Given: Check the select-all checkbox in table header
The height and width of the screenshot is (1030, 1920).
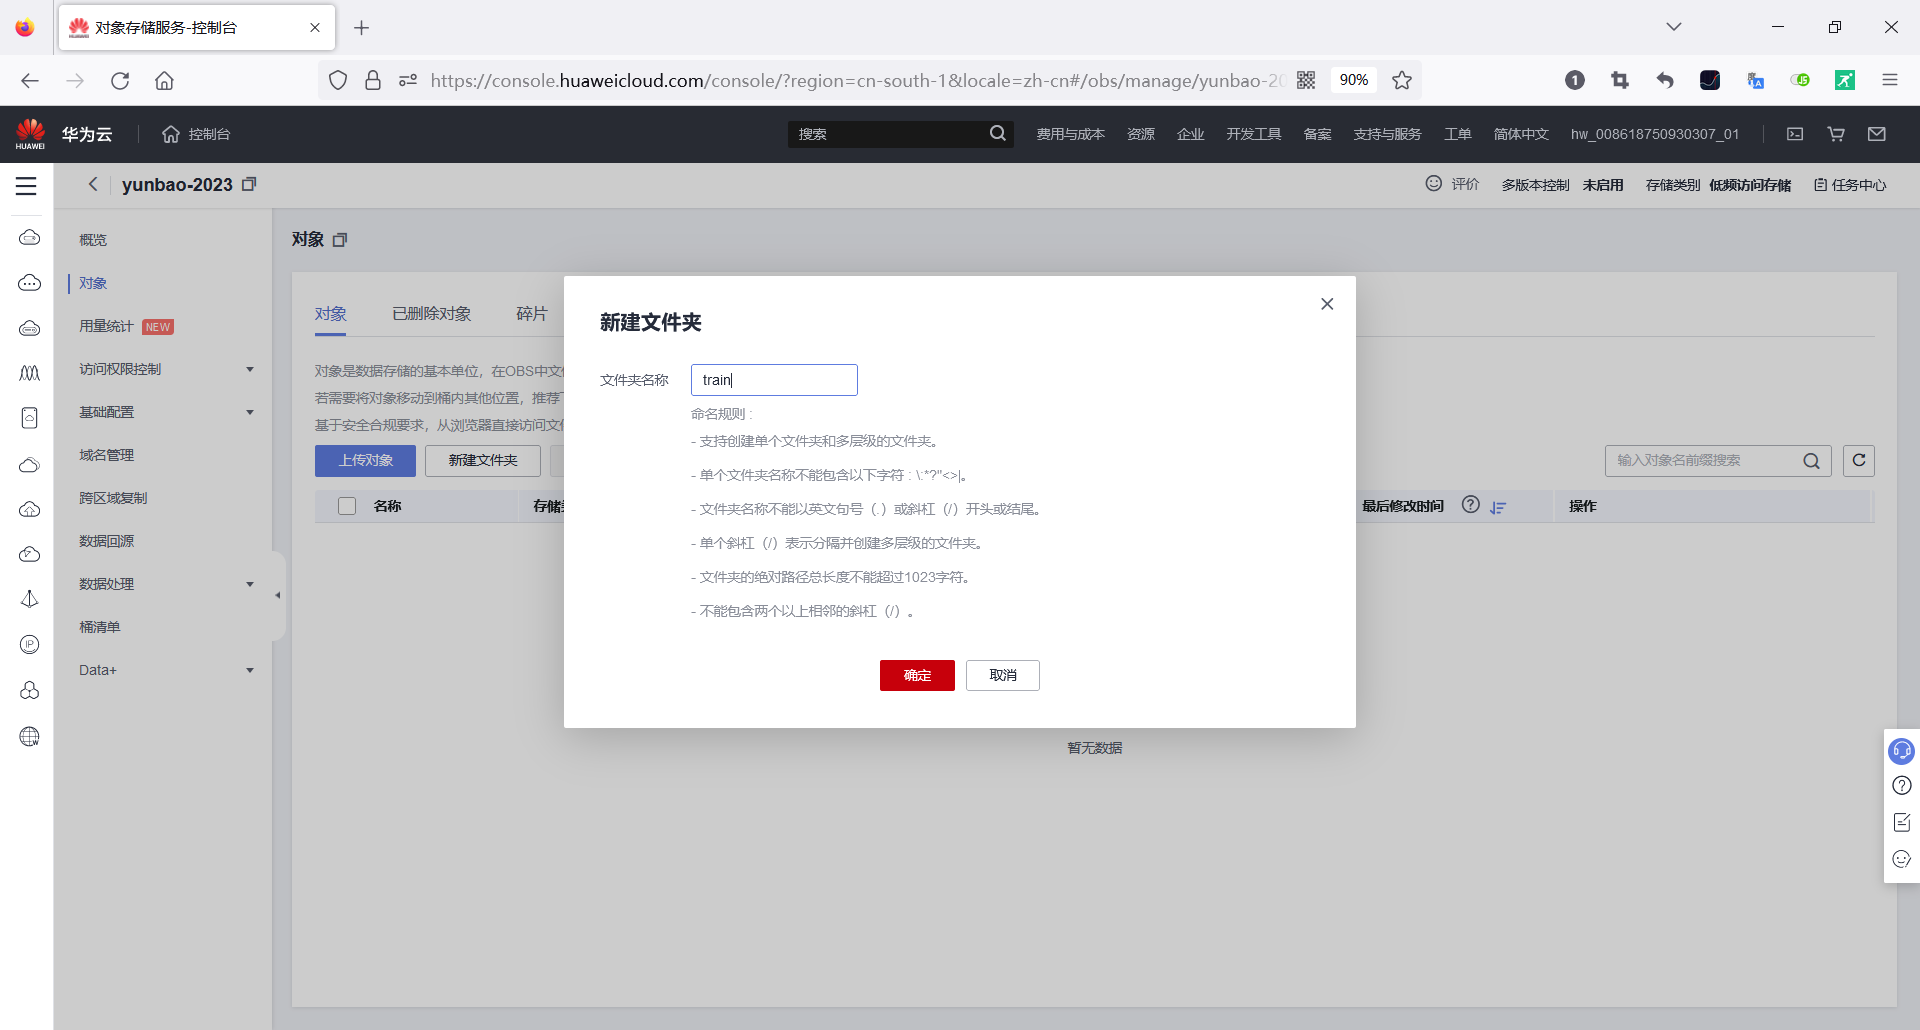Looking at the screenshot, I should click(x=346, y=506).
